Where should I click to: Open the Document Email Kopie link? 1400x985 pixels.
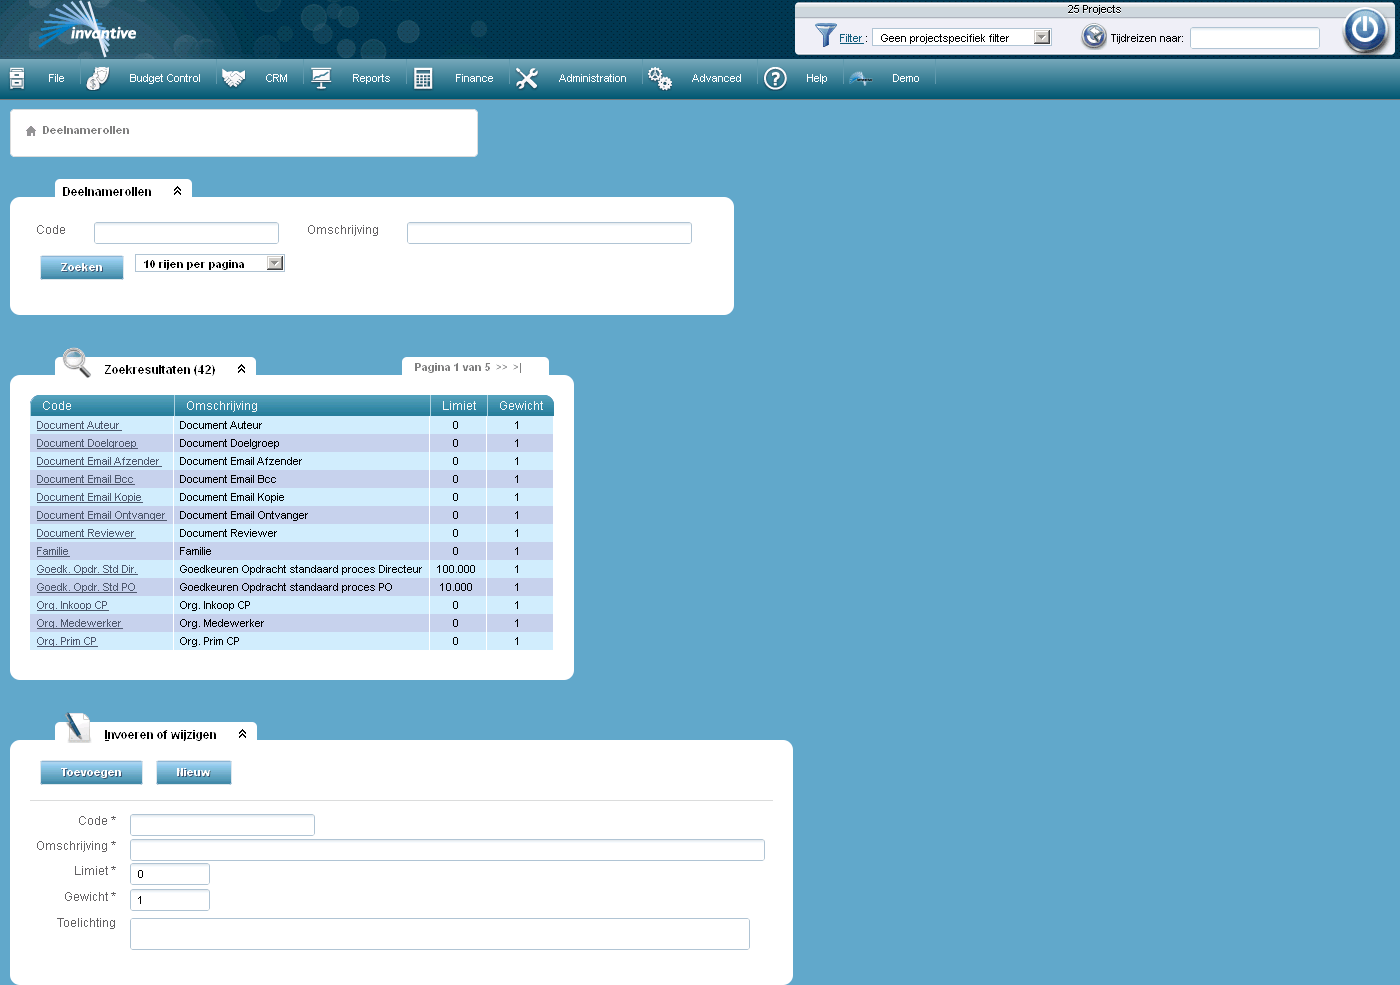point(89,497)
